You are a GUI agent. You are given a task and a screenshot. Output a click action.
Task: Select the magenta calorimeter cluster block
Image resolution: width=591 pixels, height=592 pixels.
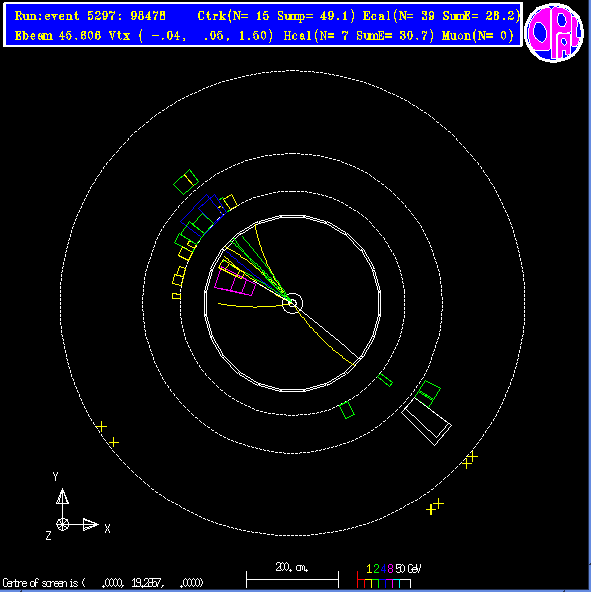pos(235,281)
